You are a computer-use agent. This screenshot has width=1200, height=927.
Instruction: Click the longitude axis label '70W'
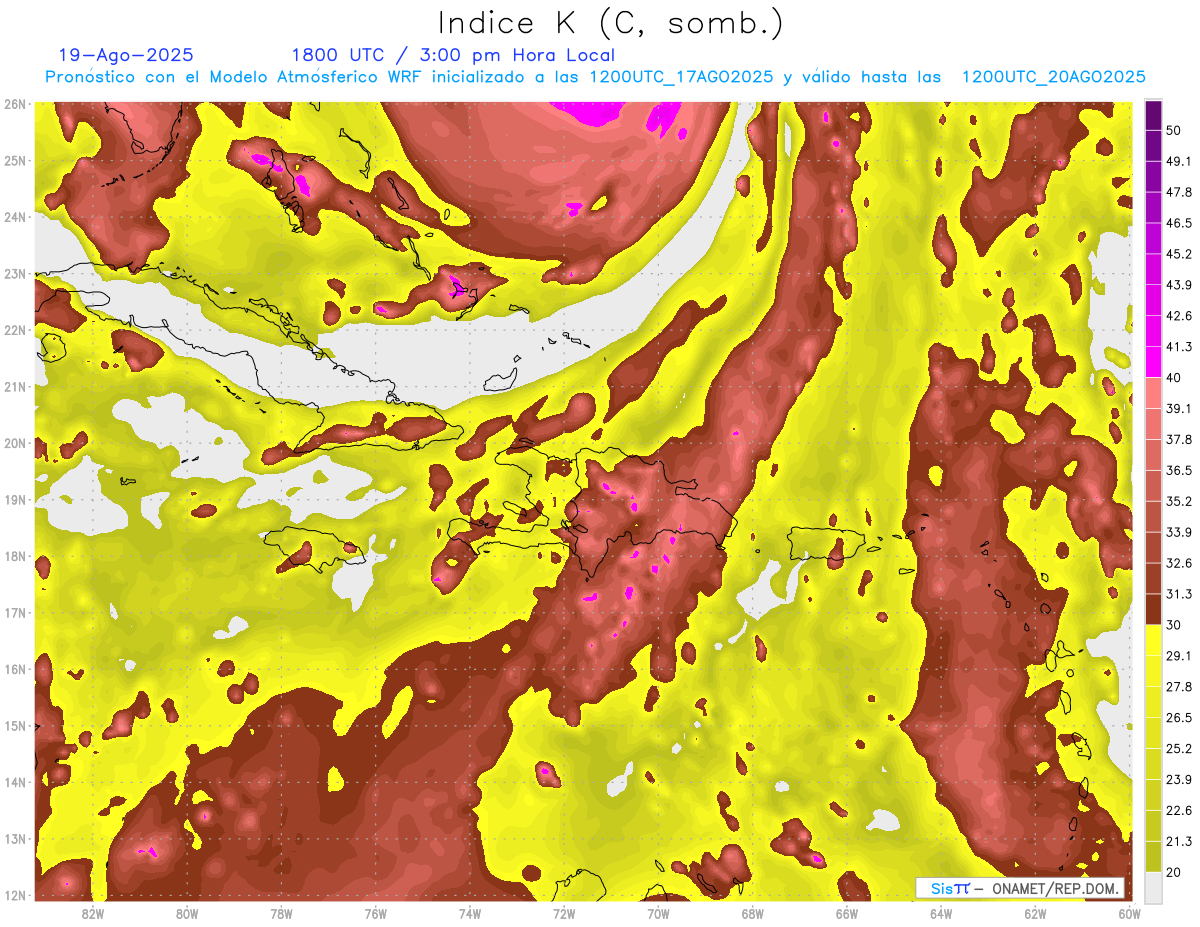tap(658, 913)
